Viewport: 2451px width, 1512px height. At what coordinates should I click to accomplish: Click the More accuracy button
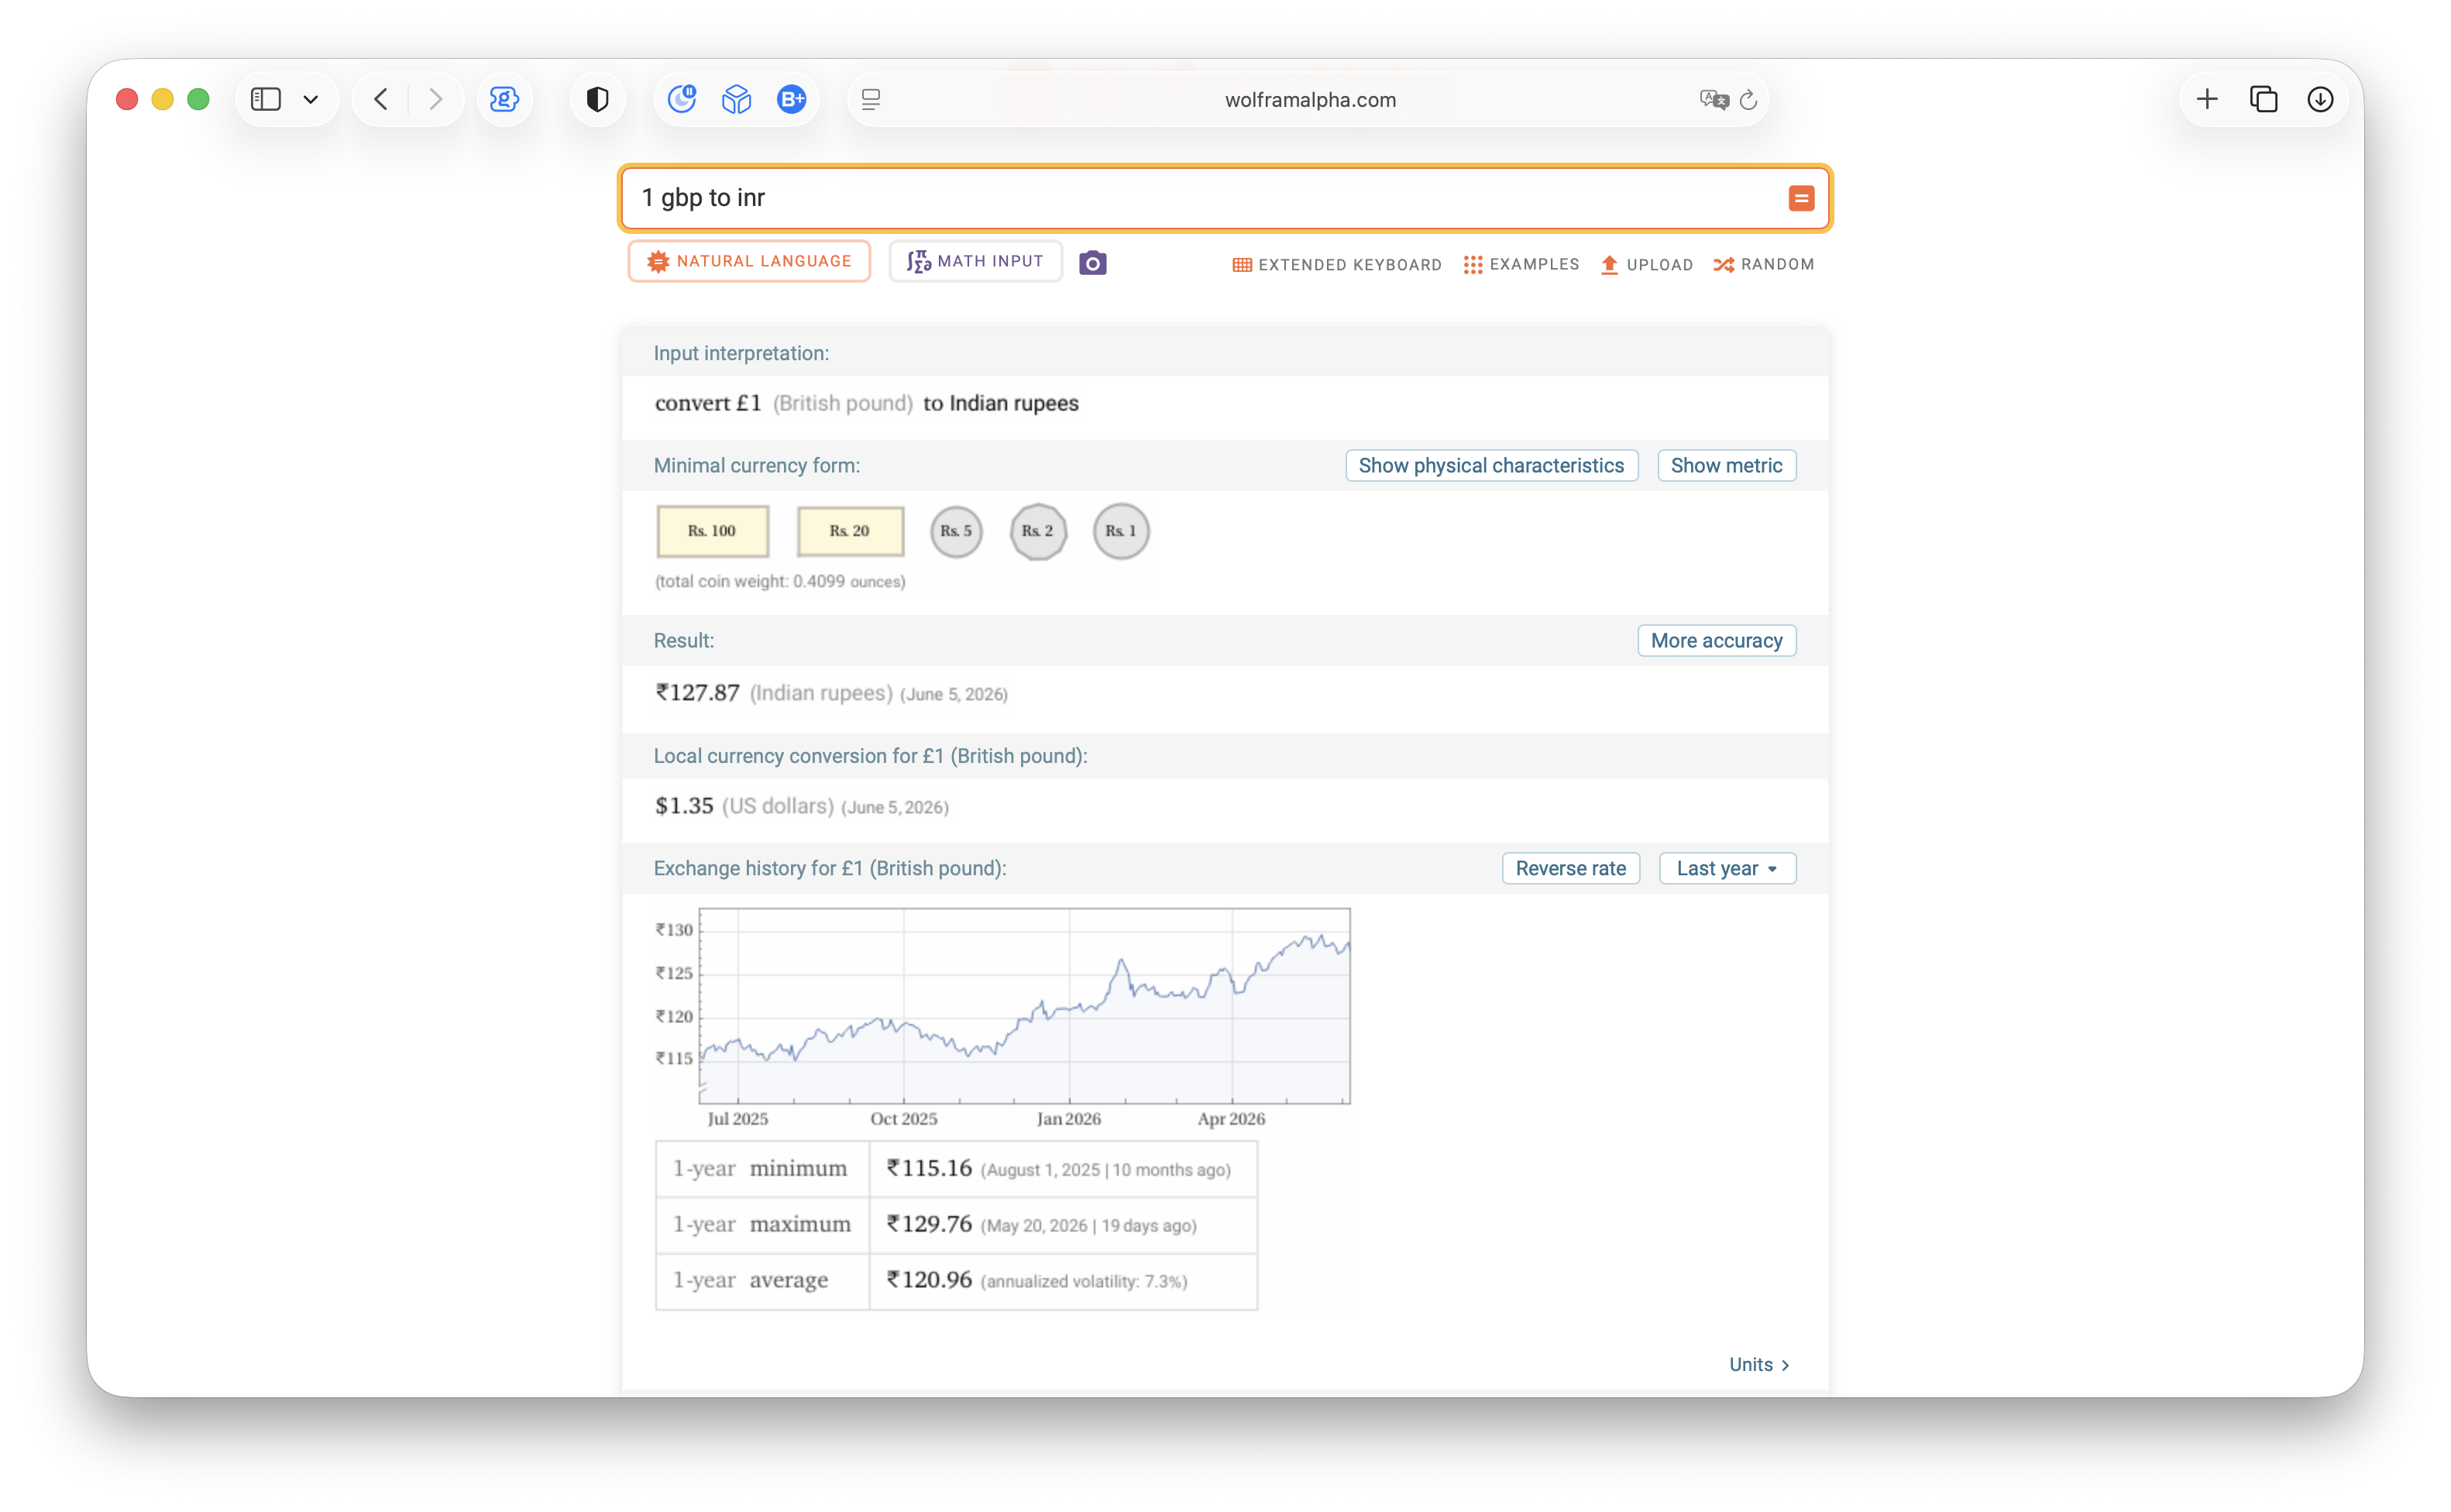point(1716,641)
